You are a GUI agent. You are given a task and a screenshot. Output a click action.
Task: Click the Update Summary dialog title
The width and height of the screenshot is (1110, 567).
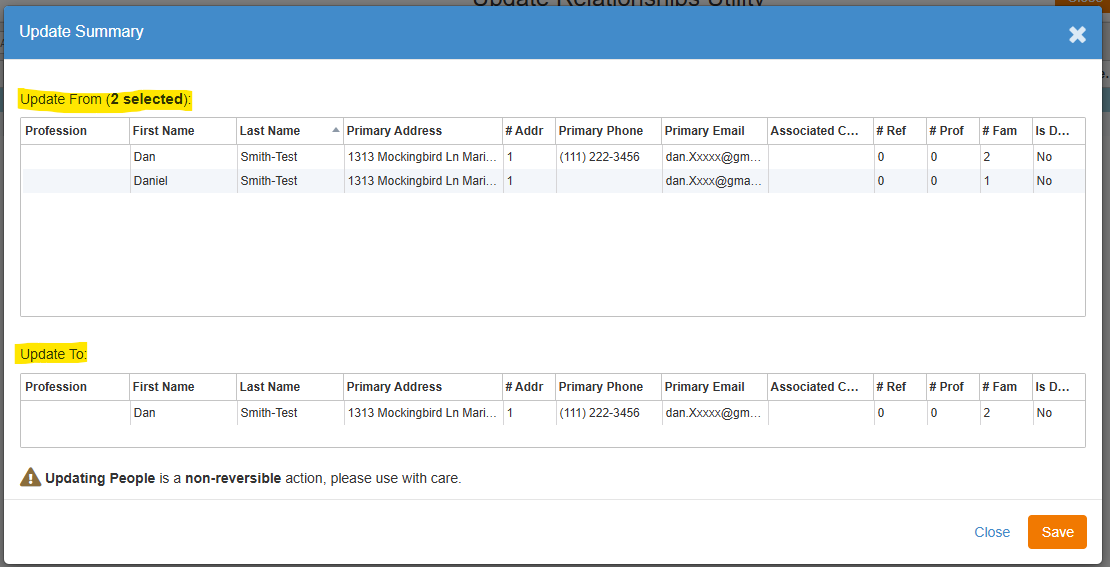click(81, 31)
